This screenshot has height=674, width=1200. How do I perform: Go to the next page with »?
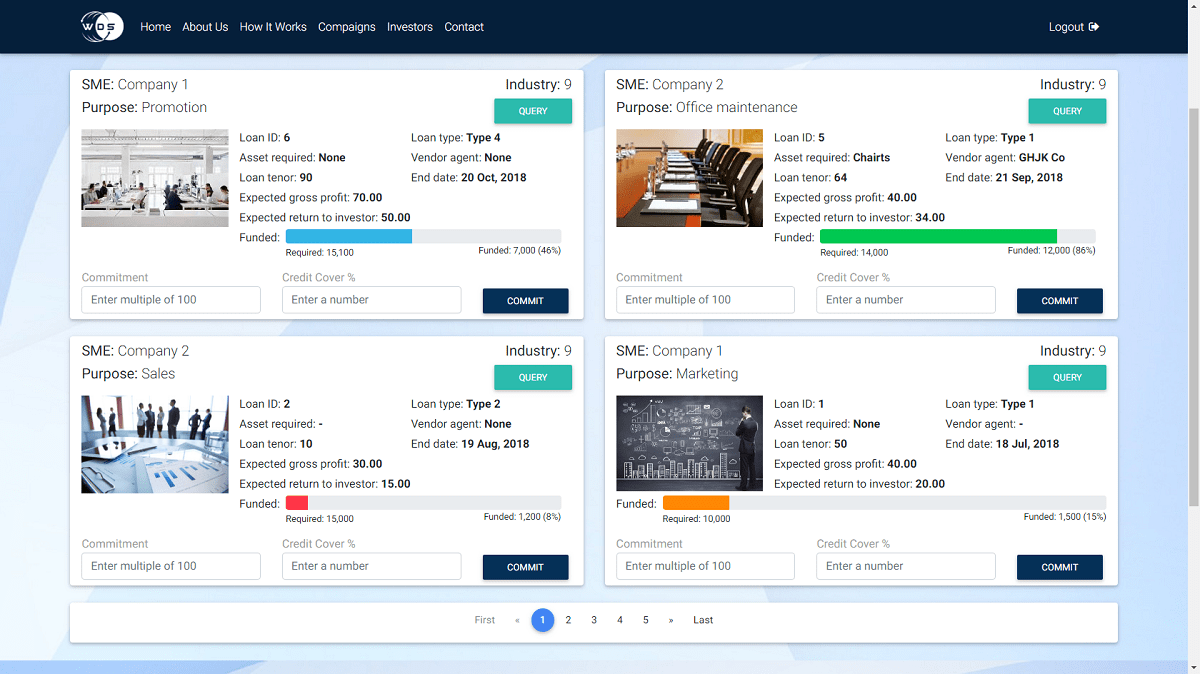(671, 620)
